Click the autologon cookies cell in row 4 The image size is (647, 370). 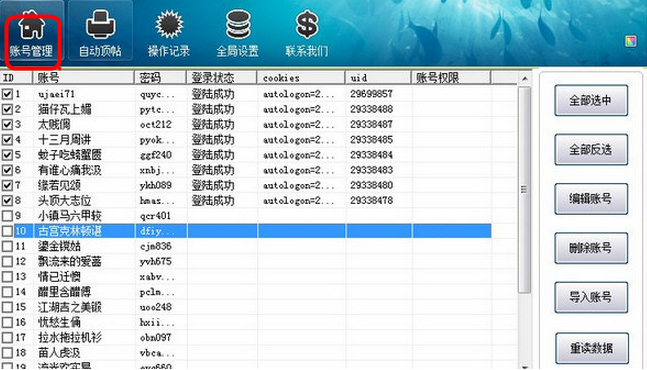coord(299,139)
